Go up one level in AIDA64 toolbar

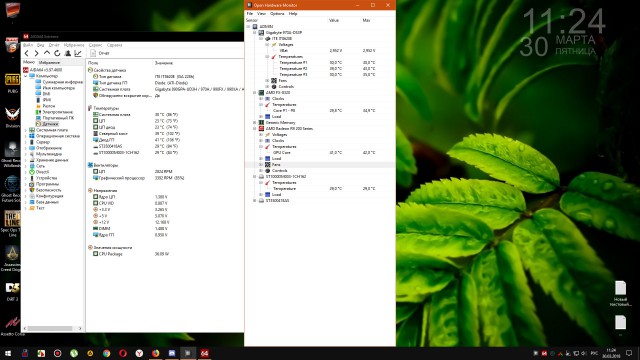[x=47, y=53]
